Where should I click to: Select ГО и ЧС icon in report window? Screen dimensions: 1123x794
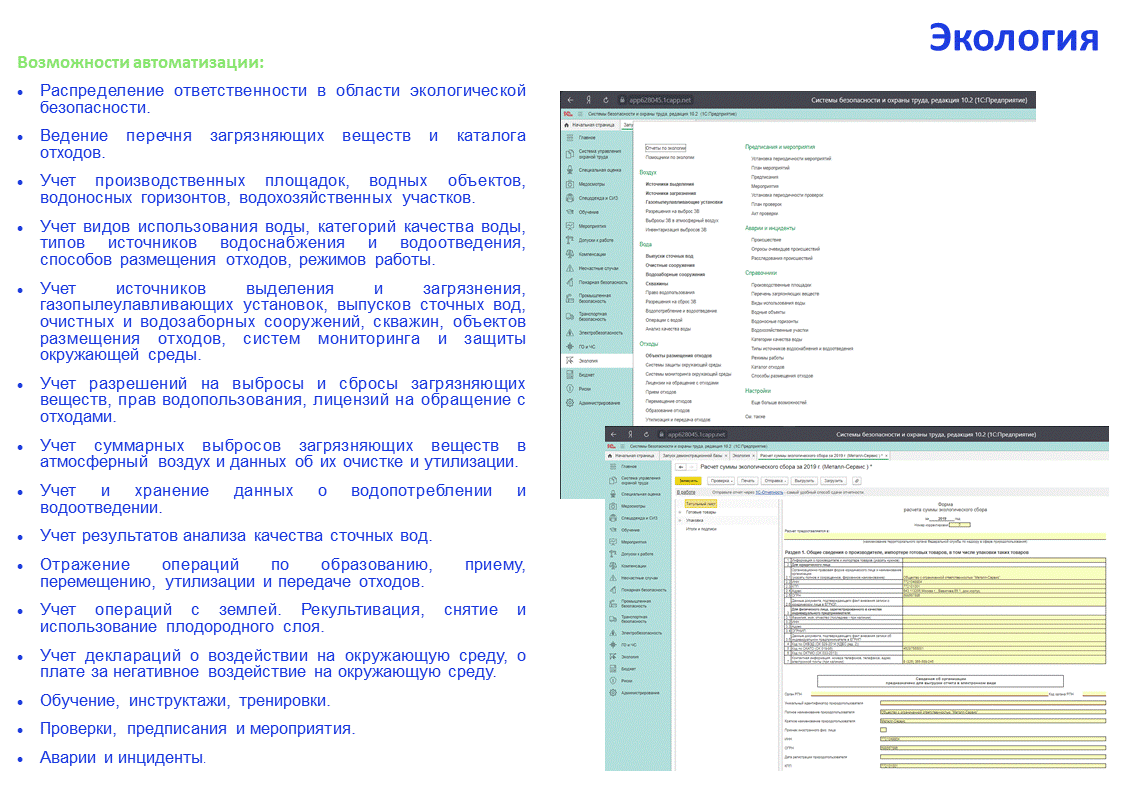point(613,645)
